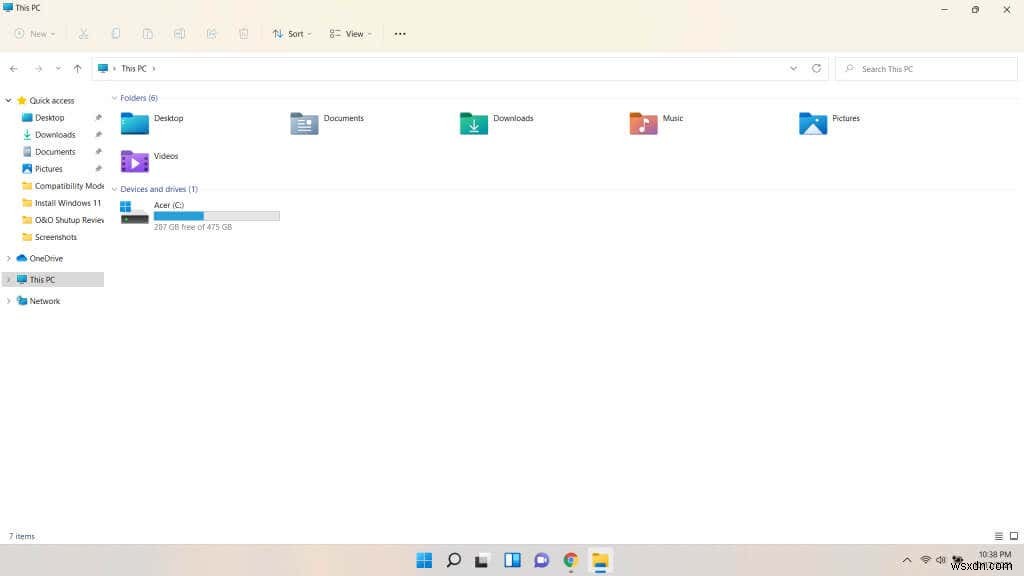Expand the Network tree node
This screenshot has height=576, width=1024.
(x=8, y=301)
